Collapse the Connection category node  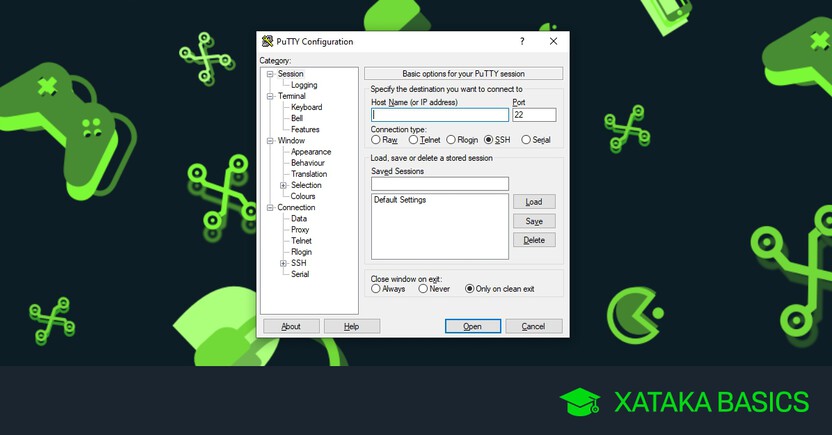point(270,207)
